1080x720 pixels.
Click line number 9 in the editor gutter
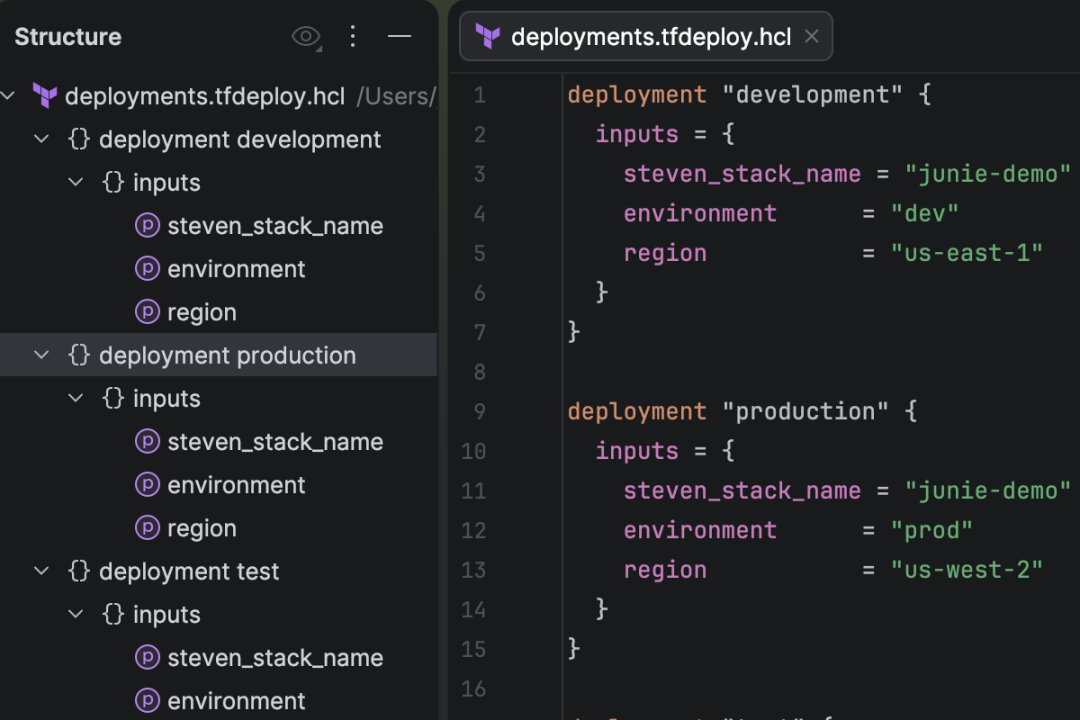coord(479,411)
